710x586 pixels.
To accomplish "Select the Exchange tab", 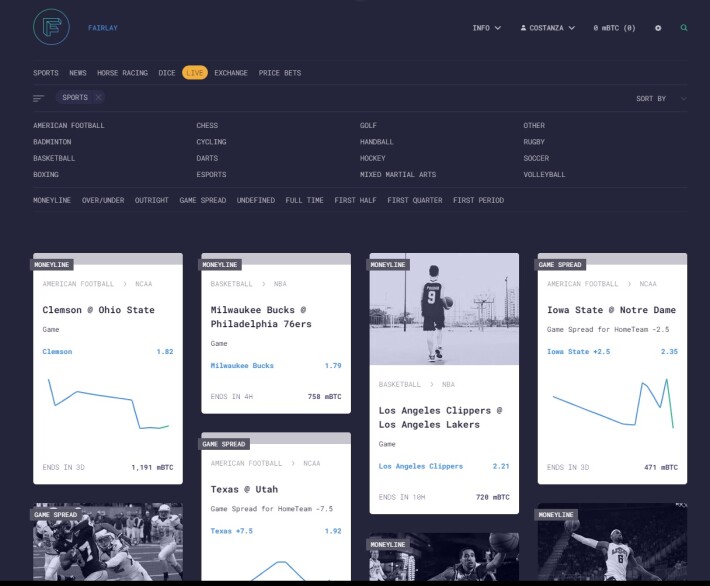I will click(x=231, y=73).
